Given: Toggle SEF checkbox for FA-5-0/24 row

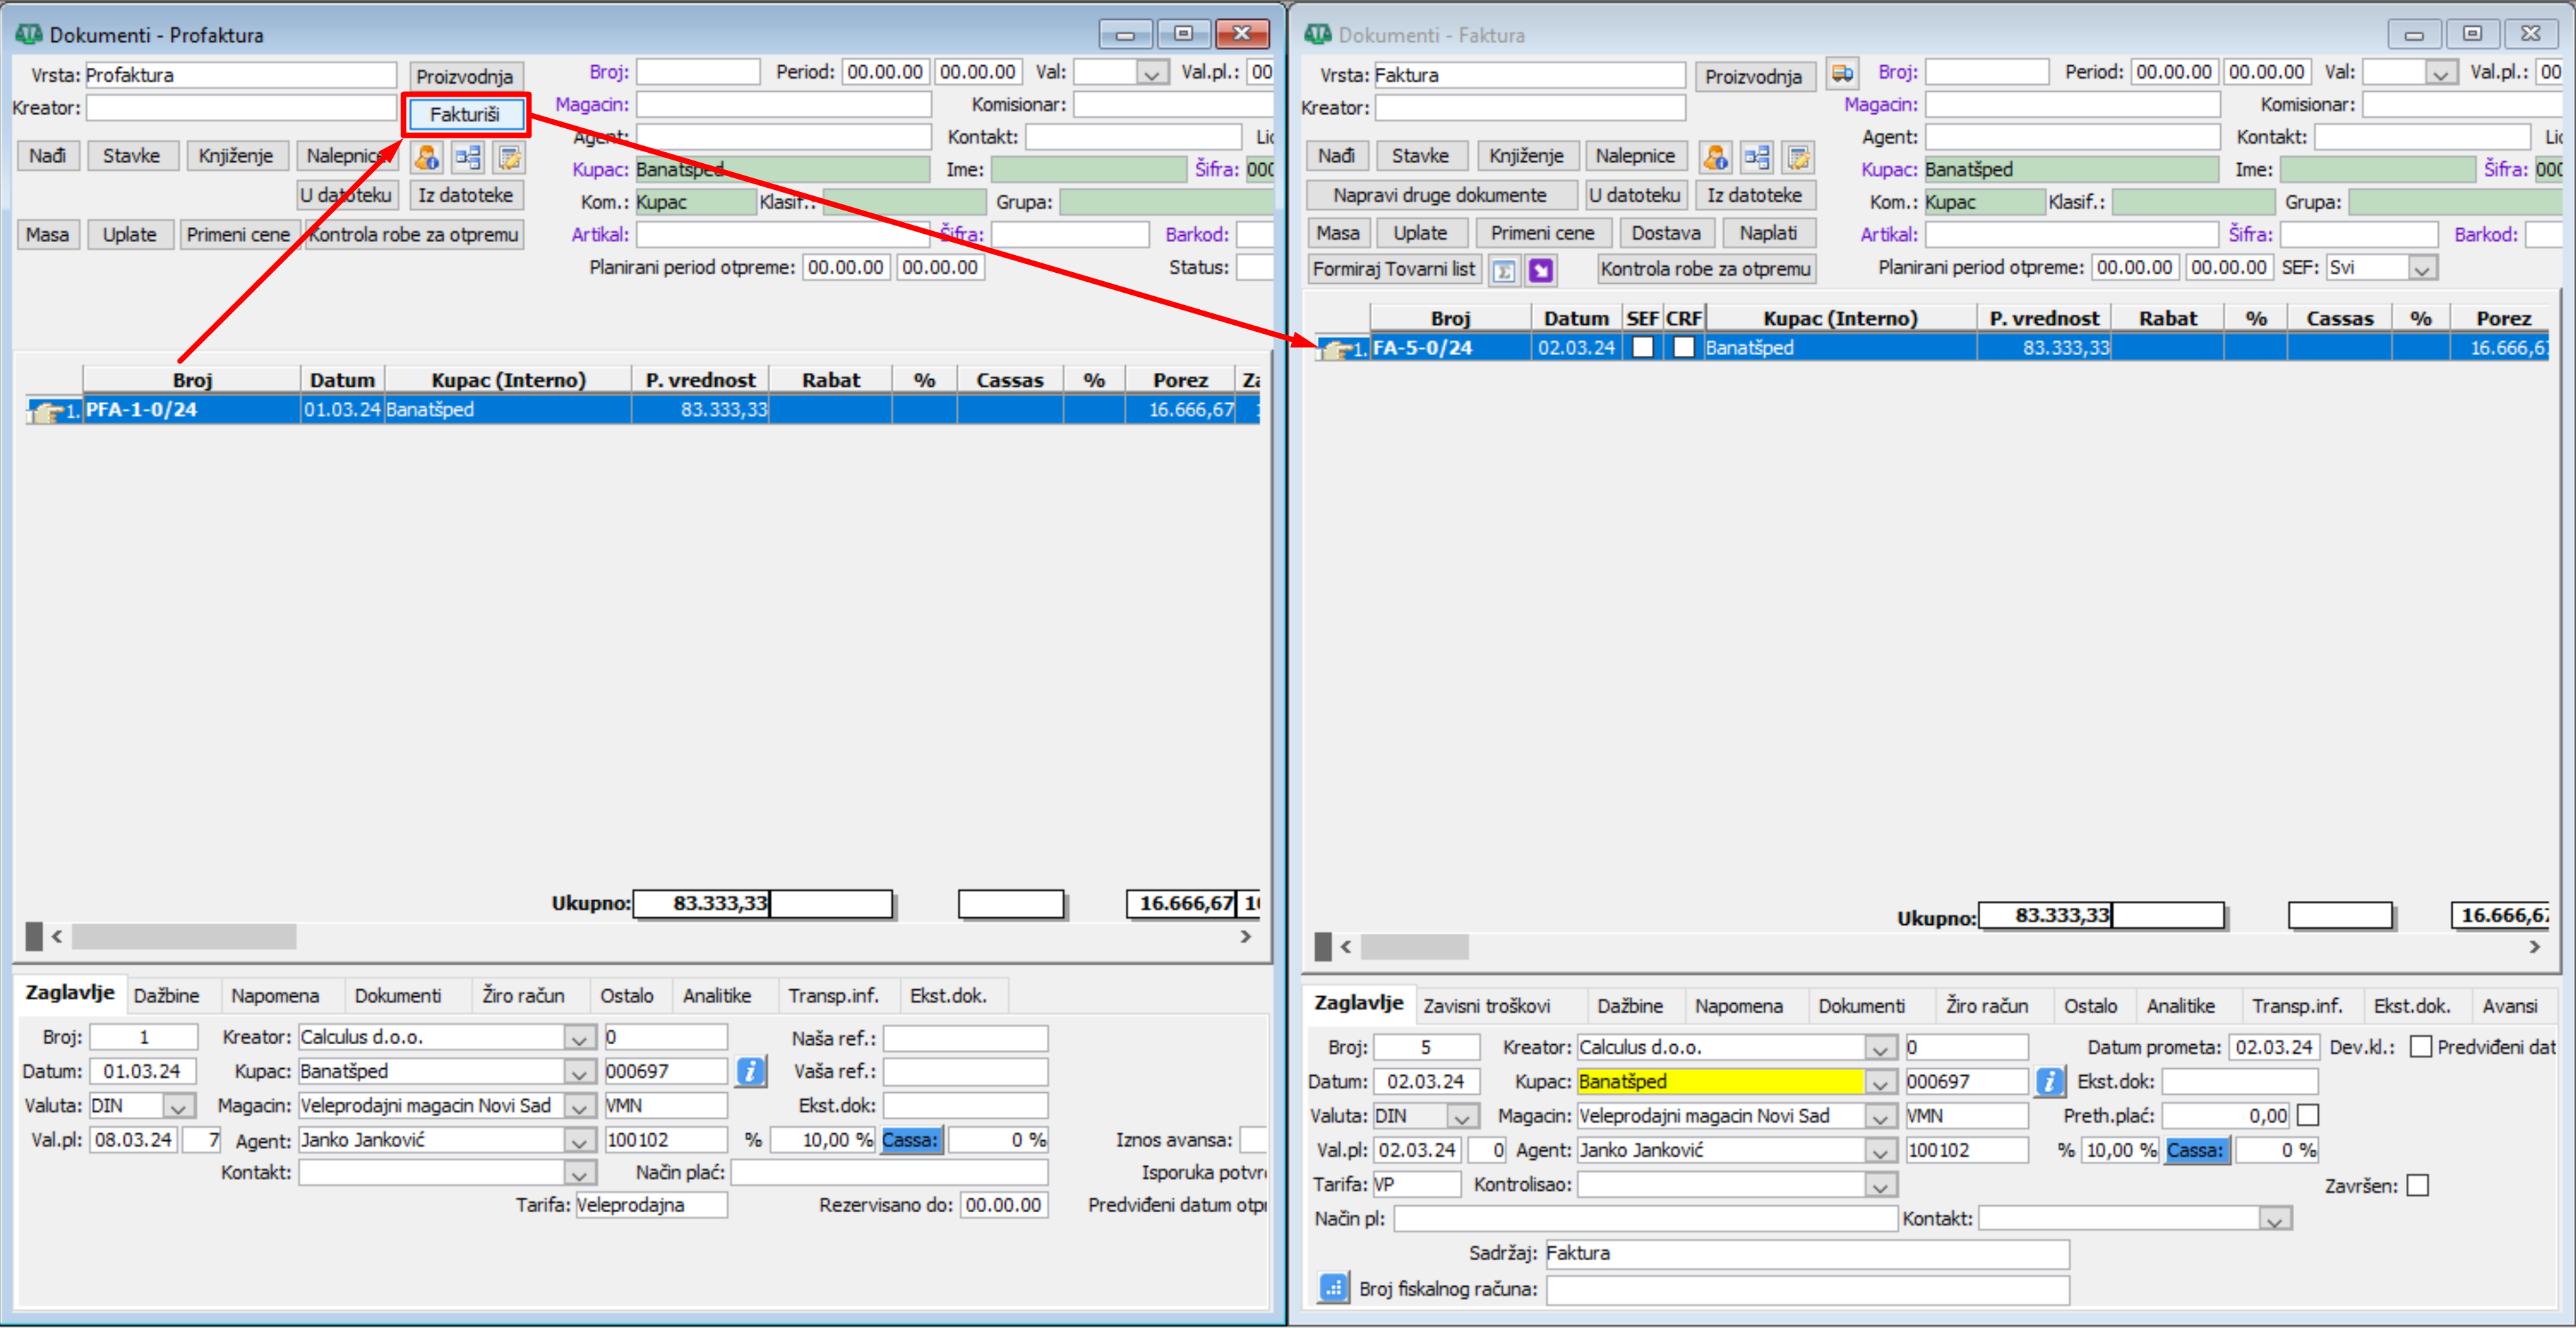Looking at the screenshot, I should tap(1642, 347).
